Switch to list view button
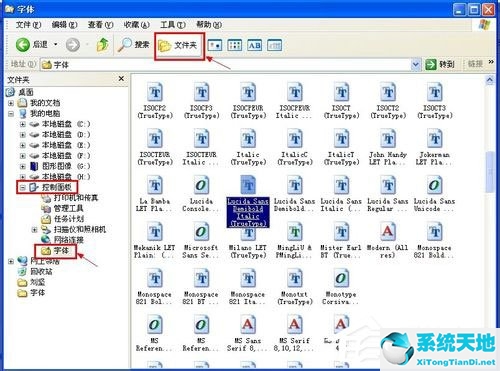This screenshot has height=371, width=500. (235, 45)
